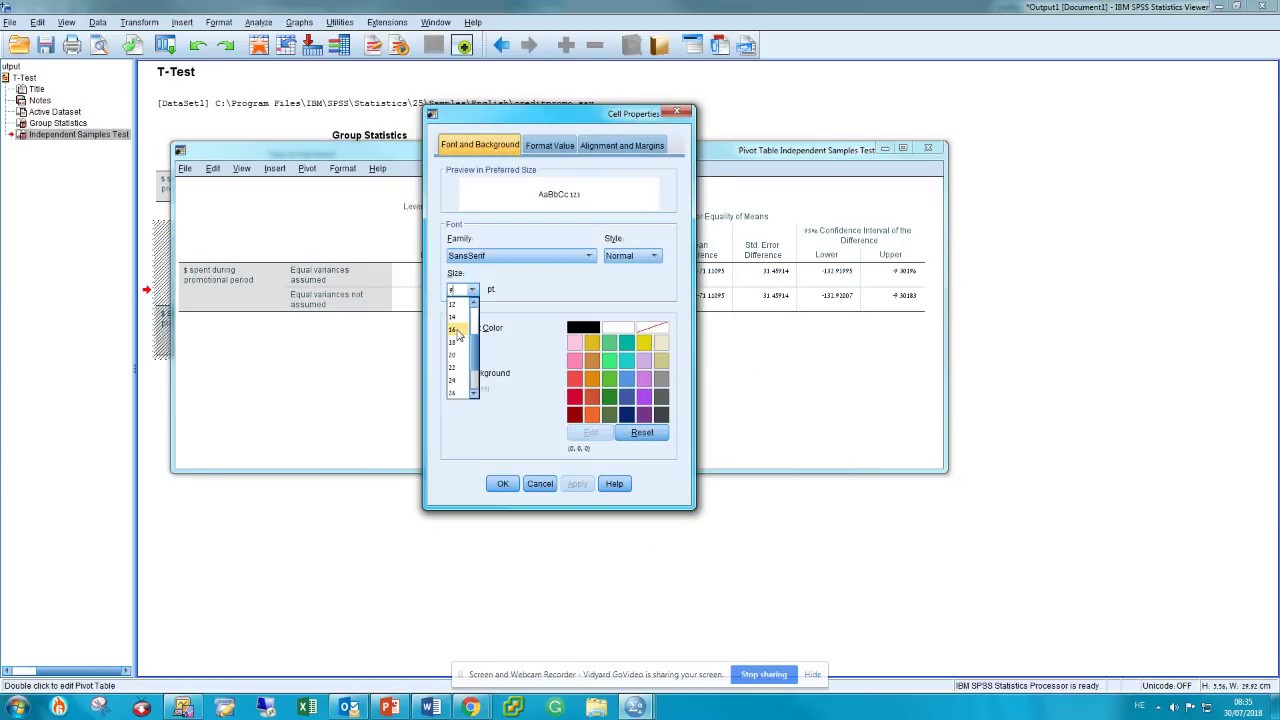The height and width of the screenshot is (720, 1280).
Task: Click the outline pane horizontal scrollbar
Action: click(66, 671)
